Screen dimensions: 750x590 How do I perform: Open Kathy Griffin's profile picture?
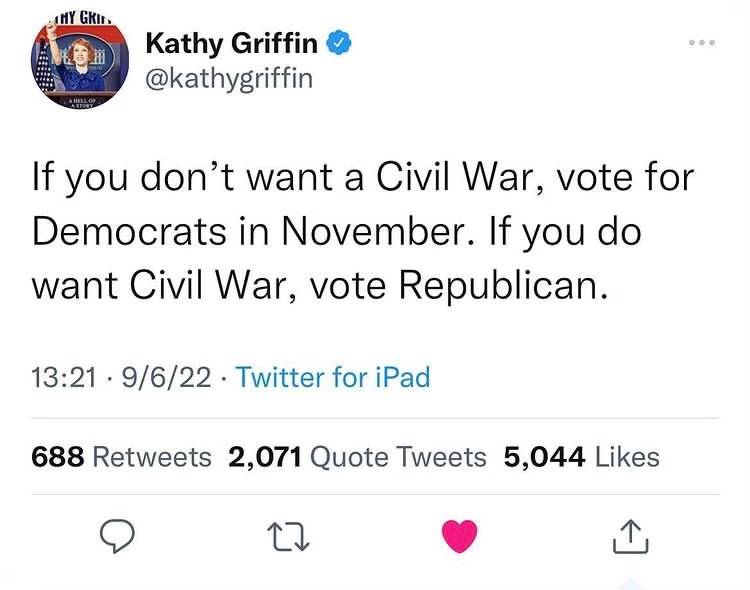[x=77, y=62]
